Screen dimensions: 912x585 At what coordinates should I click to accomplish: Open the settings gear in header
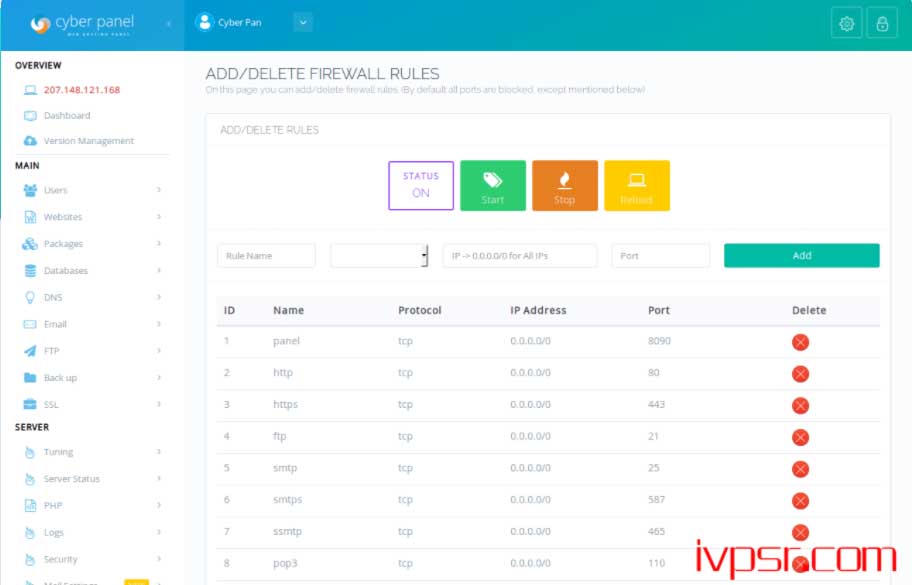[x=846, y=23]
